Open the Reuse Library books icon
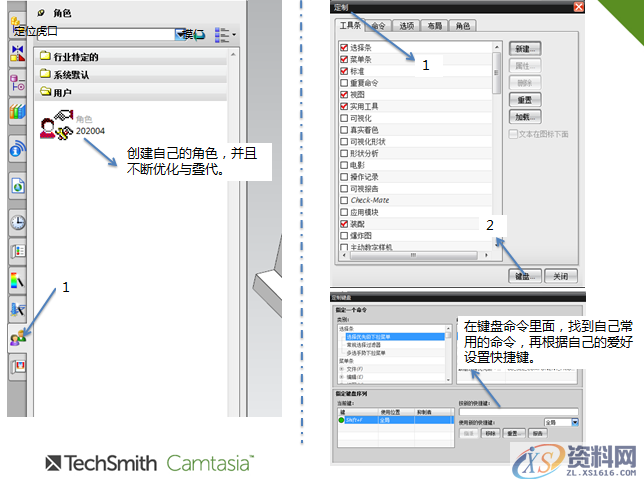644x486 pixels. pyautogui.click(x=18, y=112)
